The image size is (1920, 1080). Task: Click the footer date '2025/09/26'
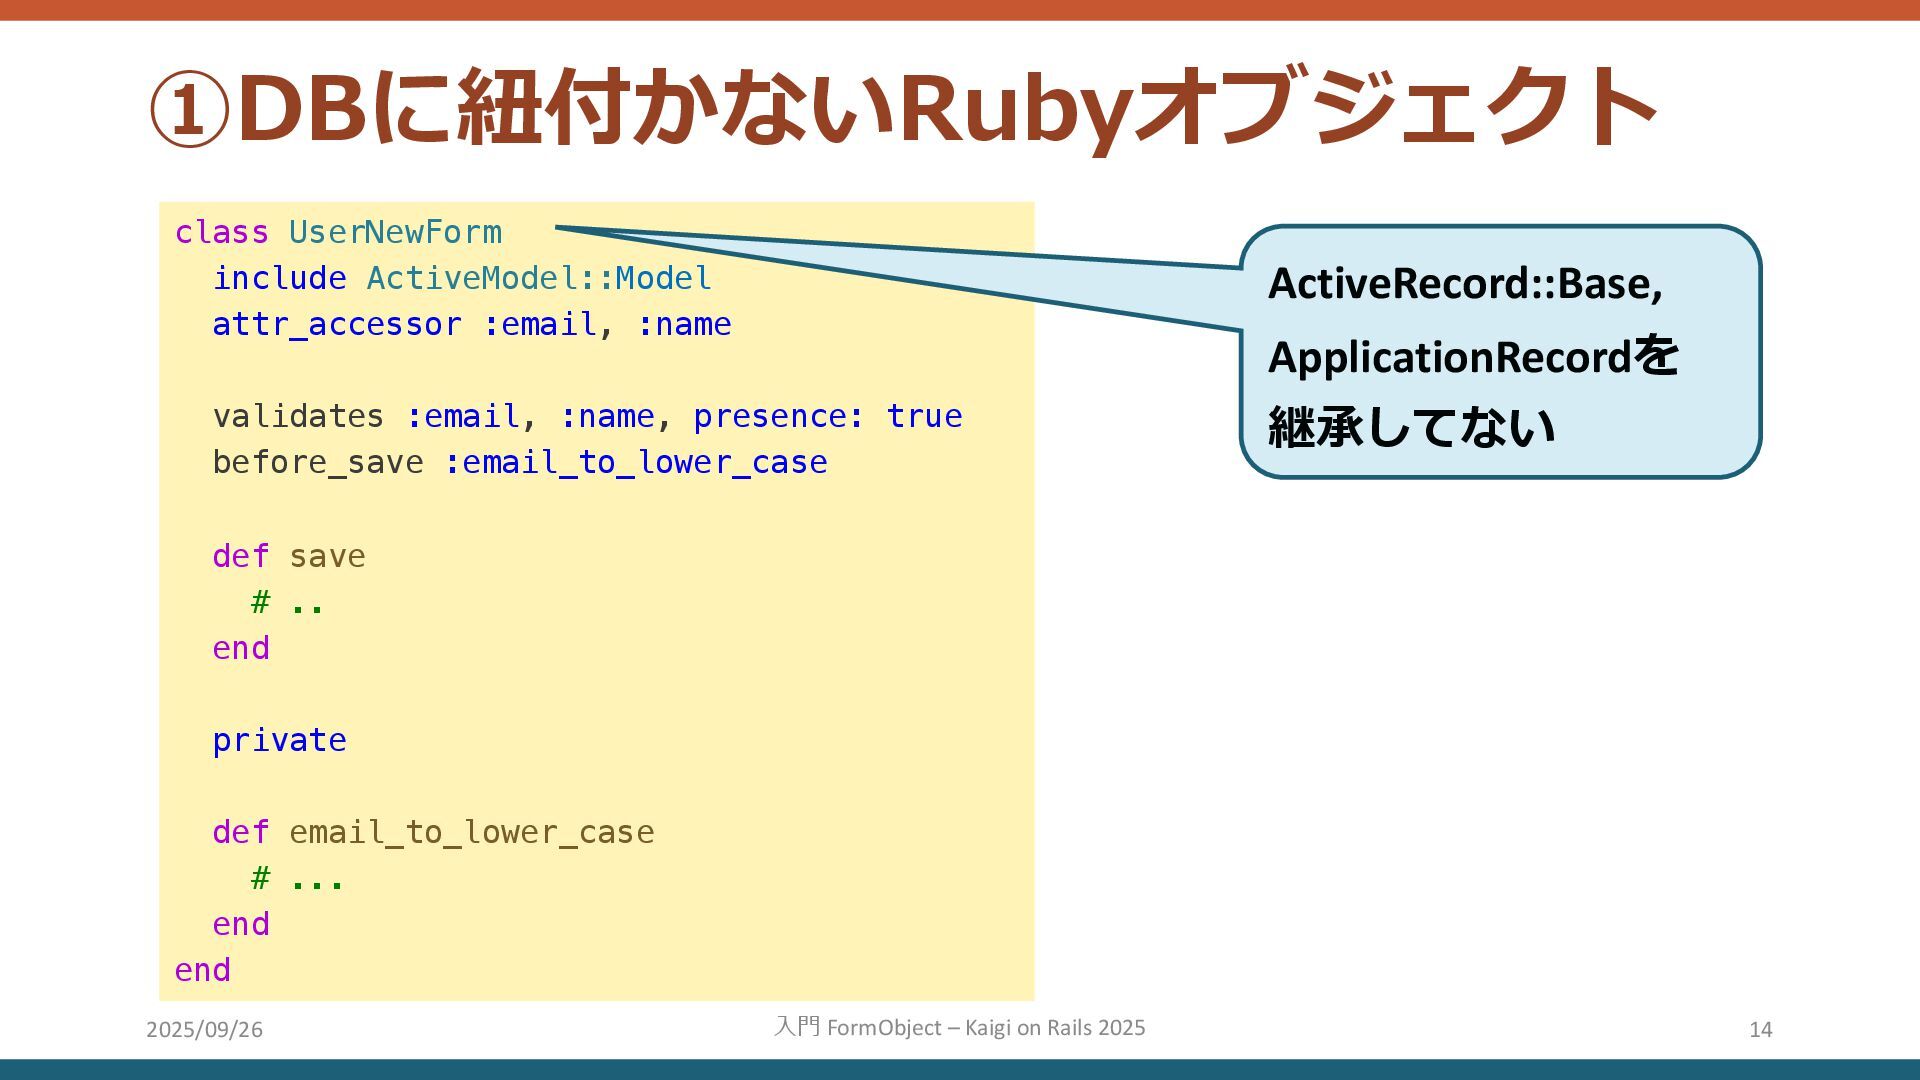[204, 1029]
